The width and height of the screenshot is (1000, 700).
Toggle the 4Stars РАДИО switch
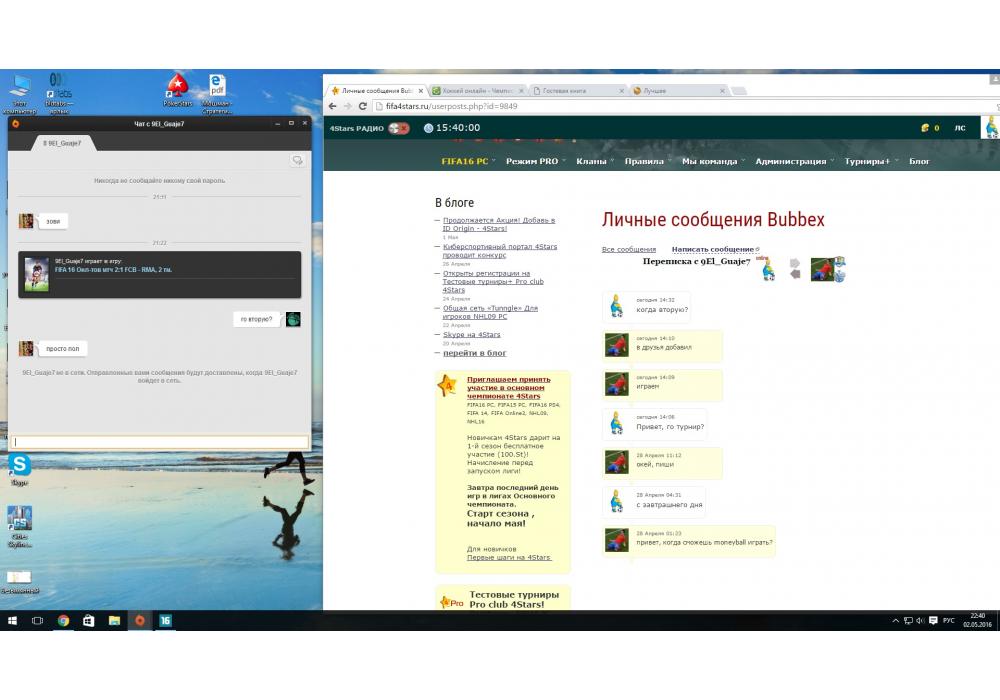[x=399, y=128]
